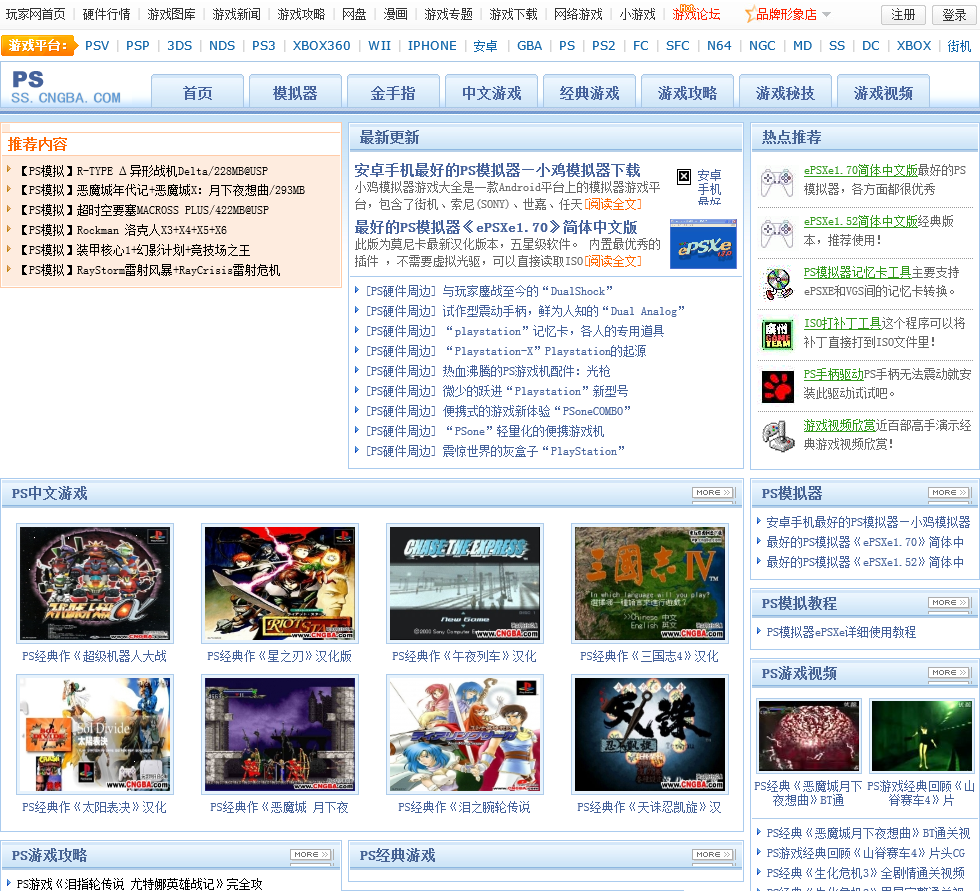The width and height of the screenshot is (980, 891).
Task: Open the 泪之腕轮传说 anime thumbnail
Action: click(465, 734)
